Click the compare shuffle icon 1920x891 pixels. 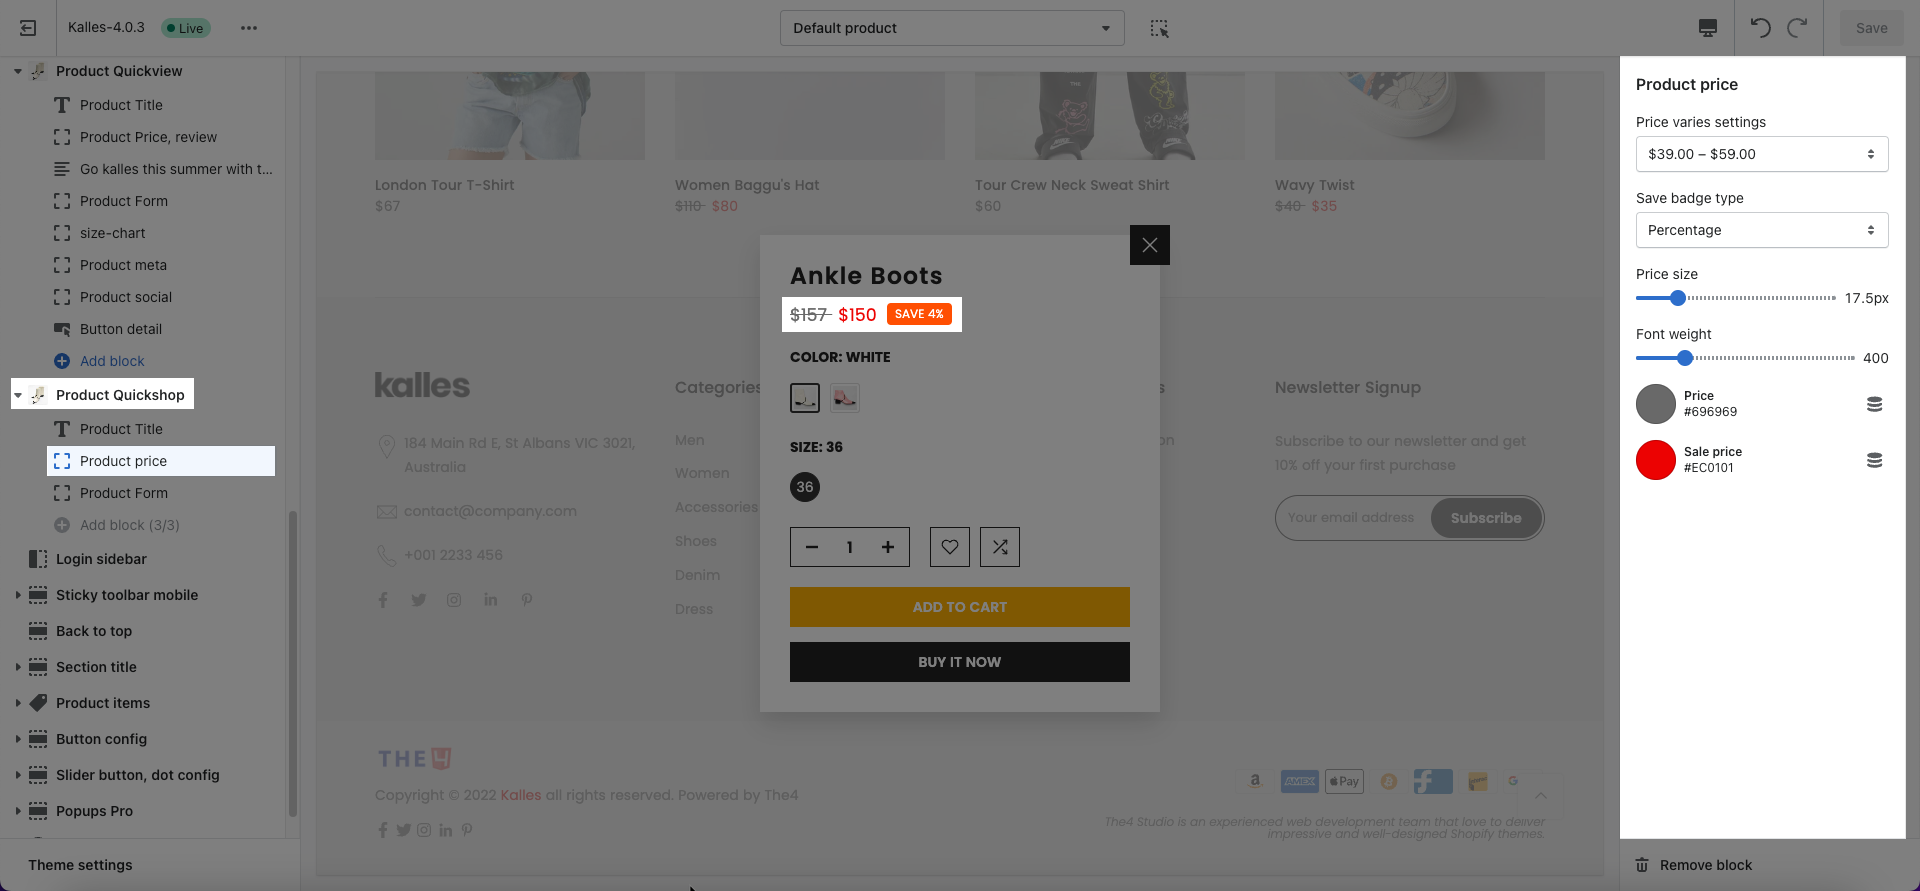[x=1000, y=547]
